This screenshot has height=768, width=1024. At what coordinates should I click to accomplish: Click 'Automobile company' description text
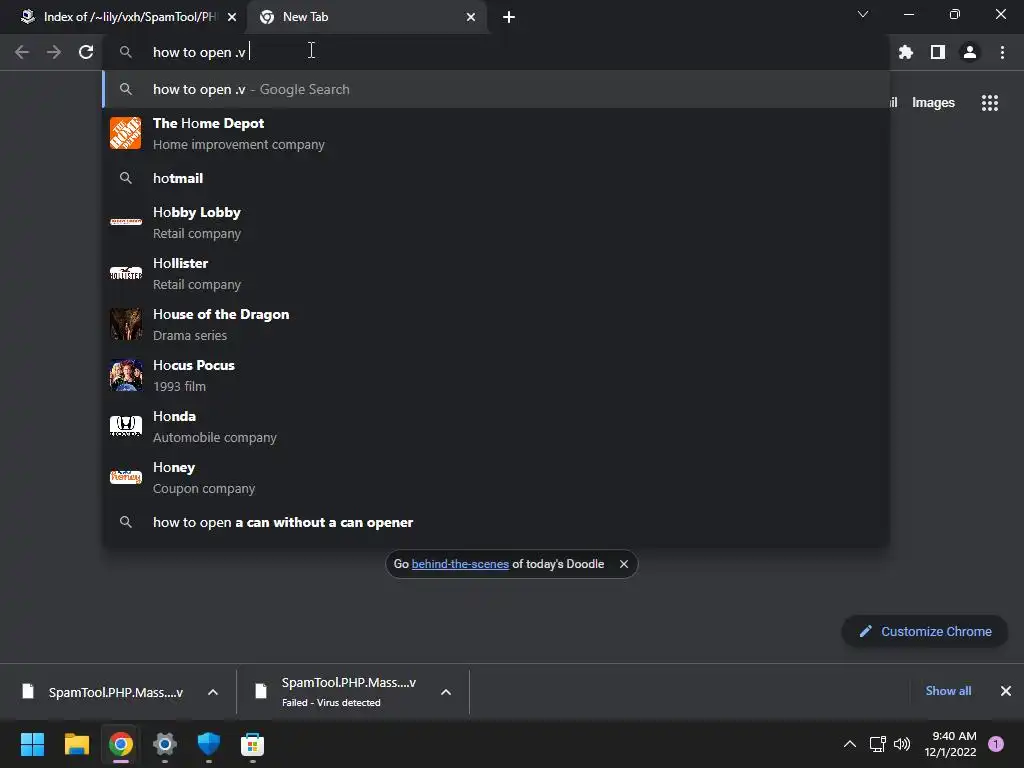point(214,438)
